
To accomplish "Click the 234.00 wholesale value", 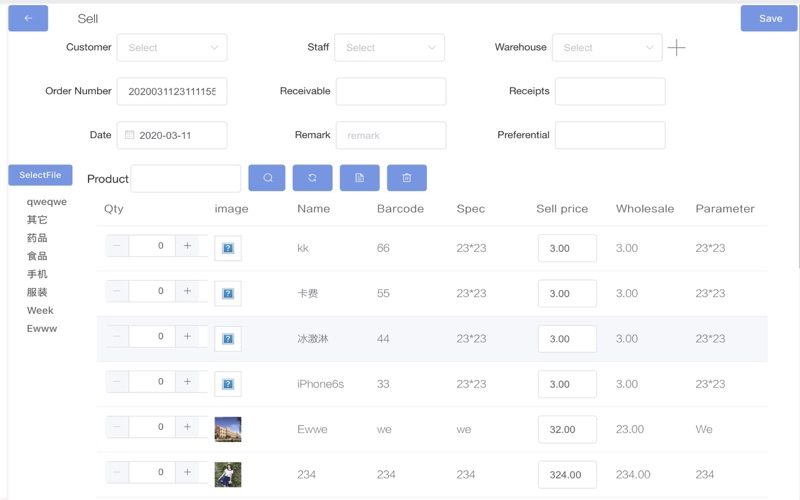I will [x=633, y=474].
